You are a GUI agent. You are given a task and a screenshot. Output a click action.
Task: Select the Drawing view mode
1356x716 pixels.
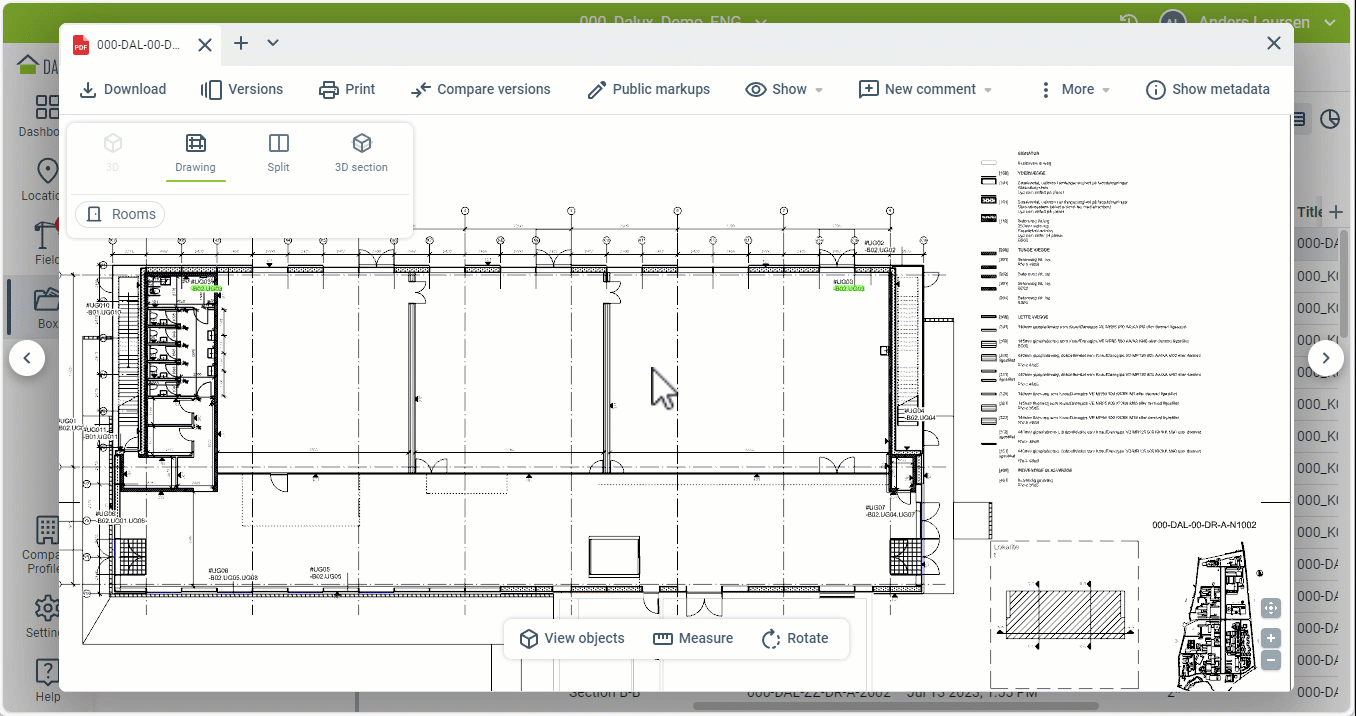195,153
